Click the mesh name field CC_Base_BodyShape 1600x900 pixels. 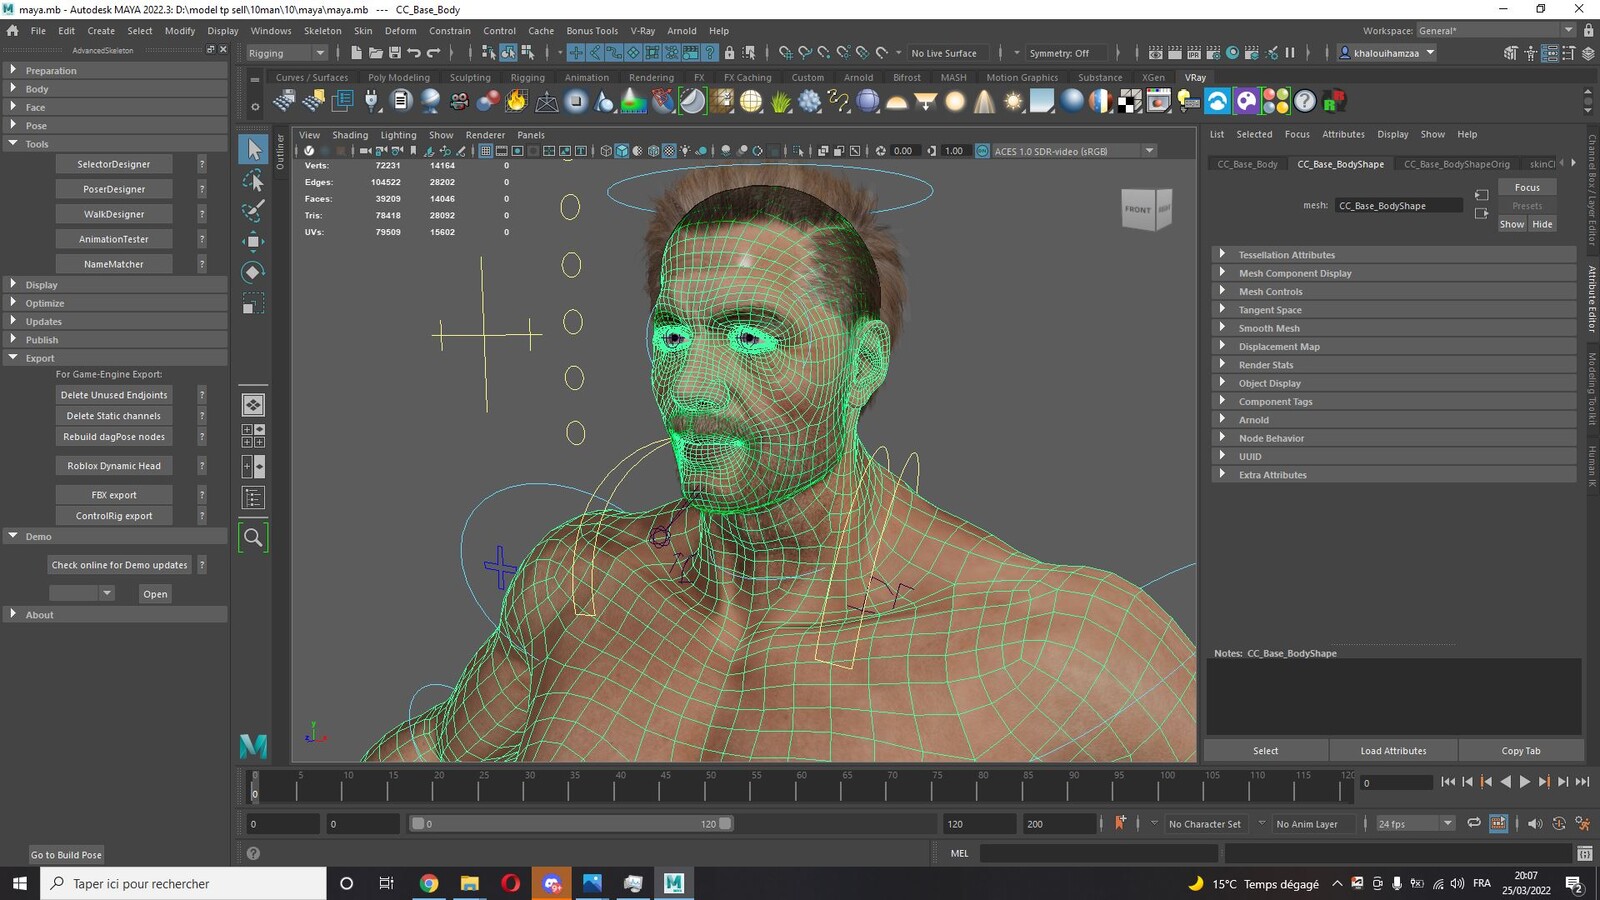click(x=1398, y=206)
